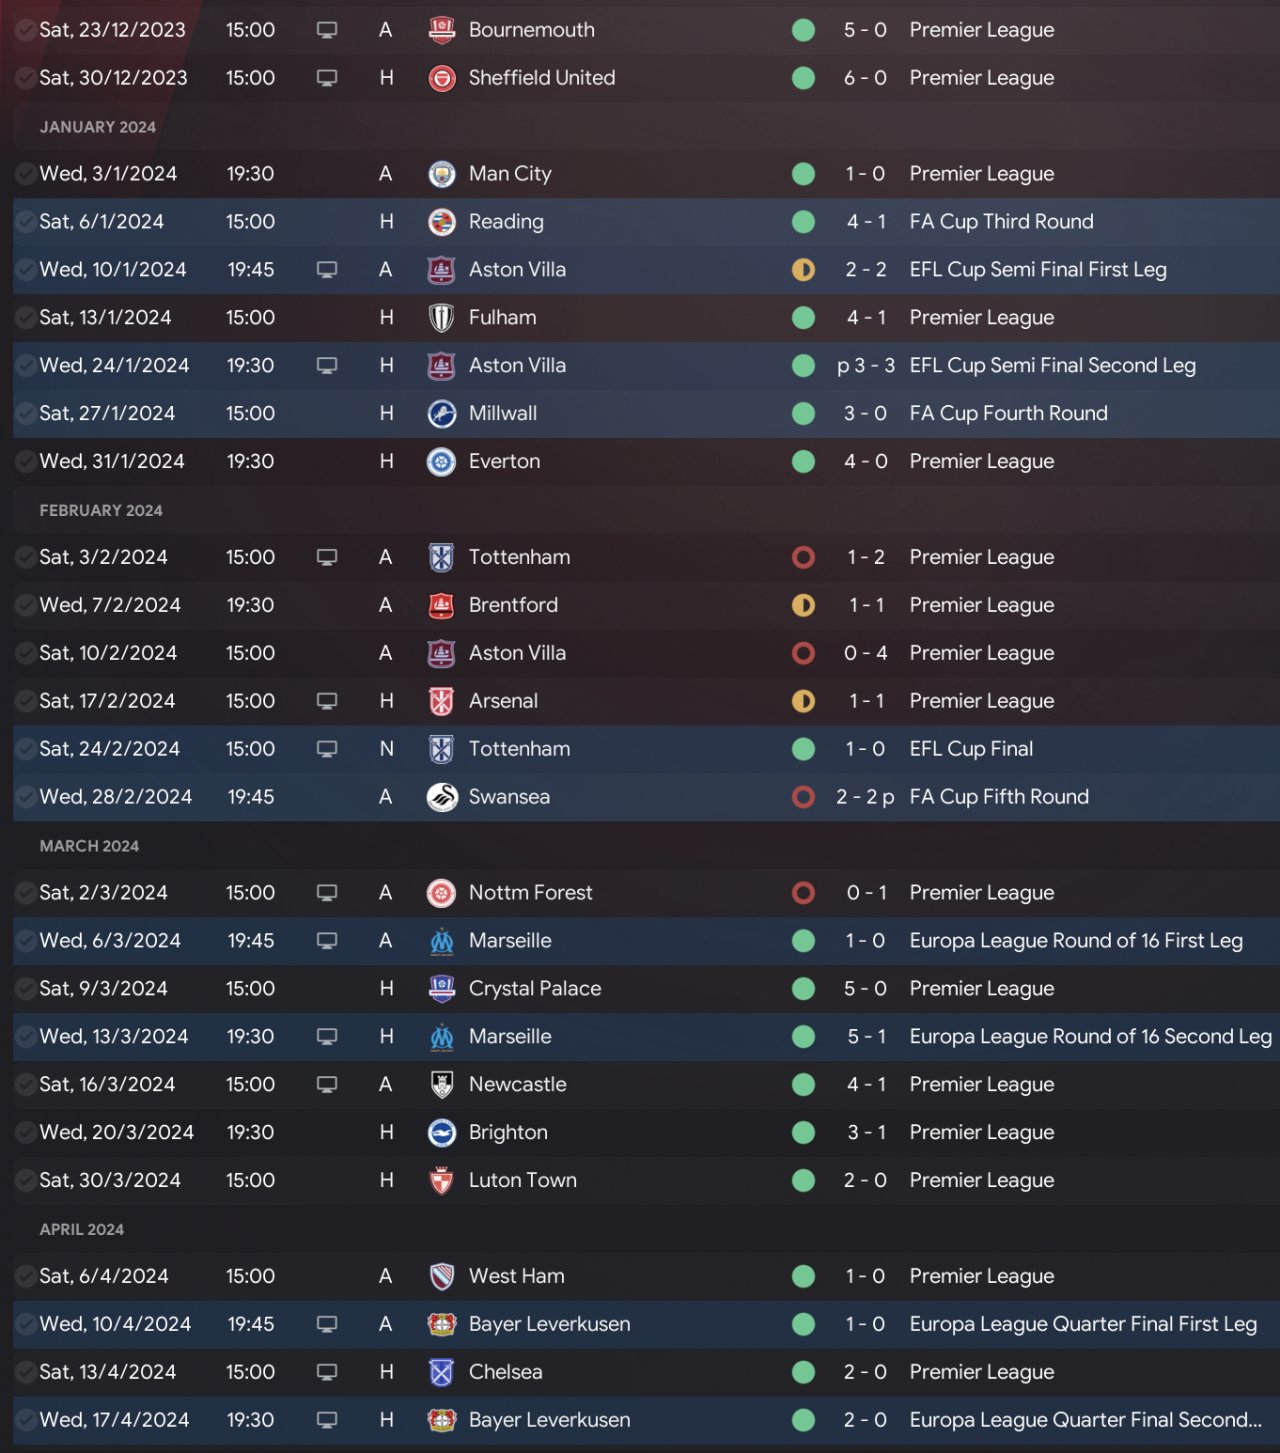1280x1453 pixels.
Task: Open EFL Cup Semi Final Second Leg competition
Action: pos(1052,366)
